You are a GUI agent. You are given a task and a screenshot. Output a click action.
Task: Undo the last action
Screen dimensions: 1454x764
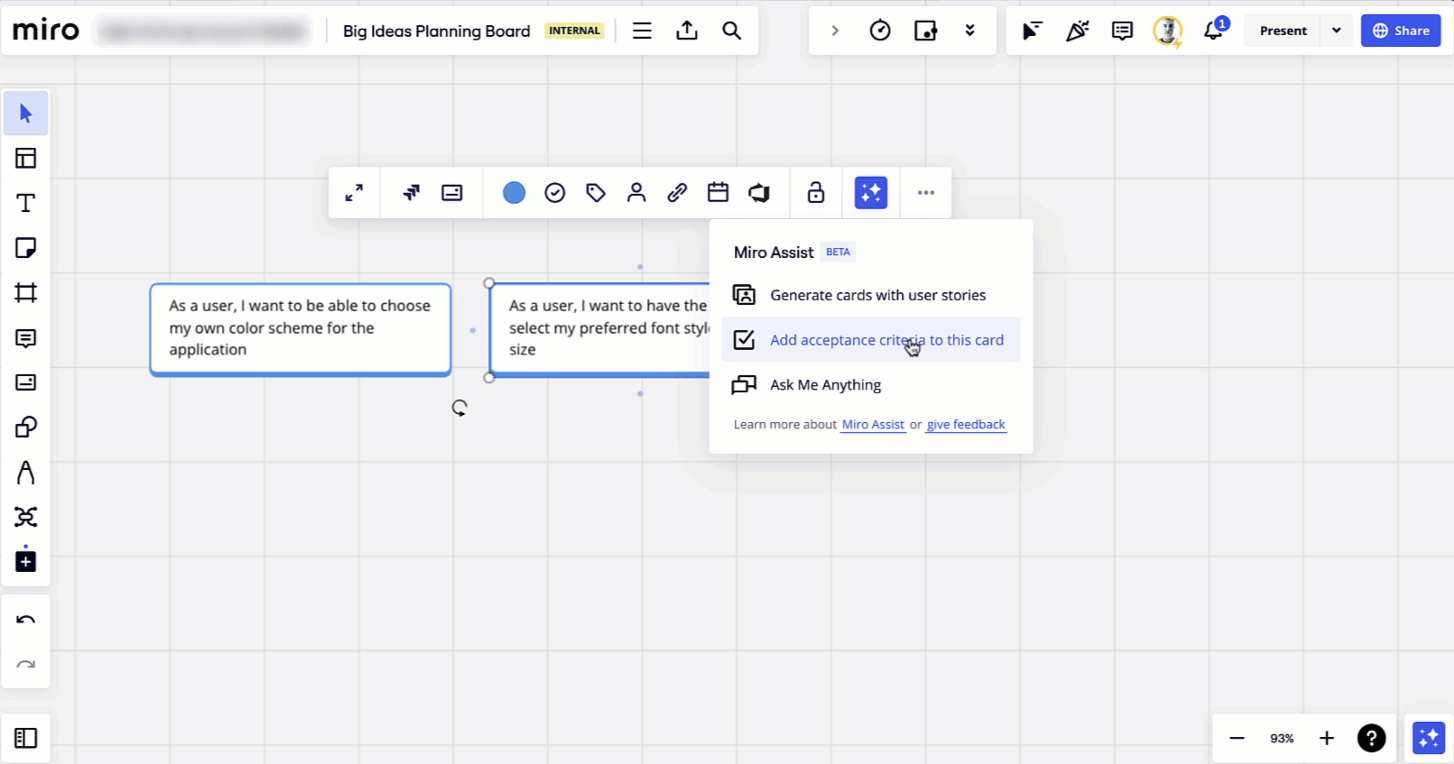click(26, 620)
